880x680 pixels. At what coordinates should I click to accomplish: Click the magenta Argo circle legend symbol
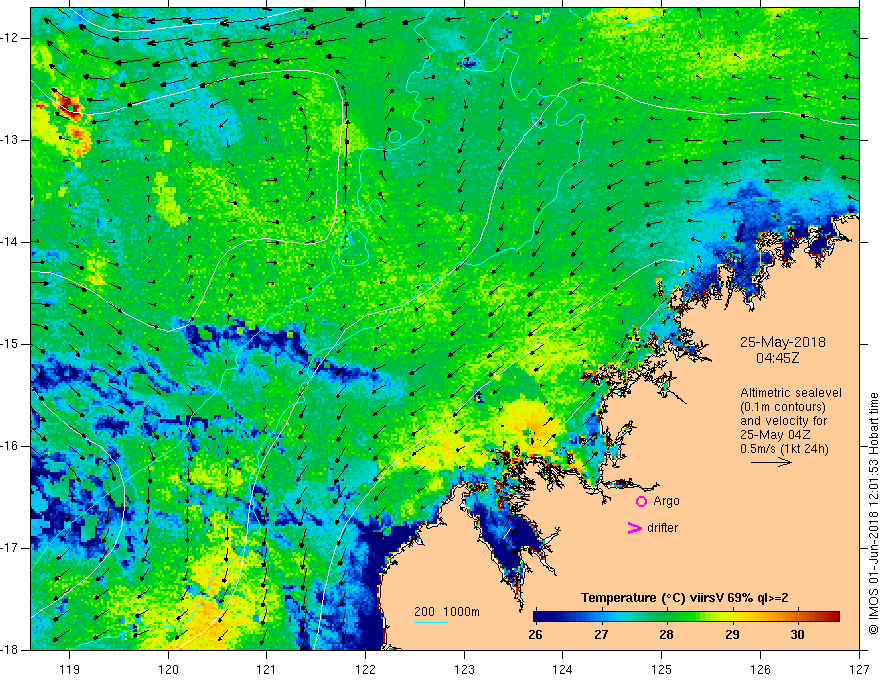pos(641,501)
